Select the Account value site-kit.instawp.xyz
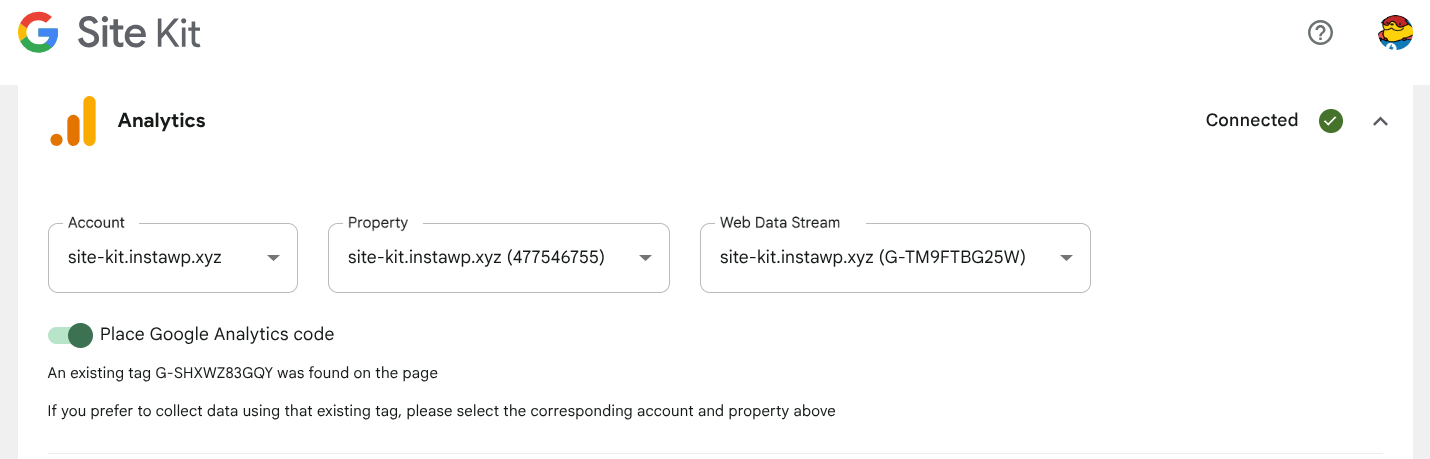The width and height of the screenshot is (1430, 459). pyautogui.click(x=145, y=258)
